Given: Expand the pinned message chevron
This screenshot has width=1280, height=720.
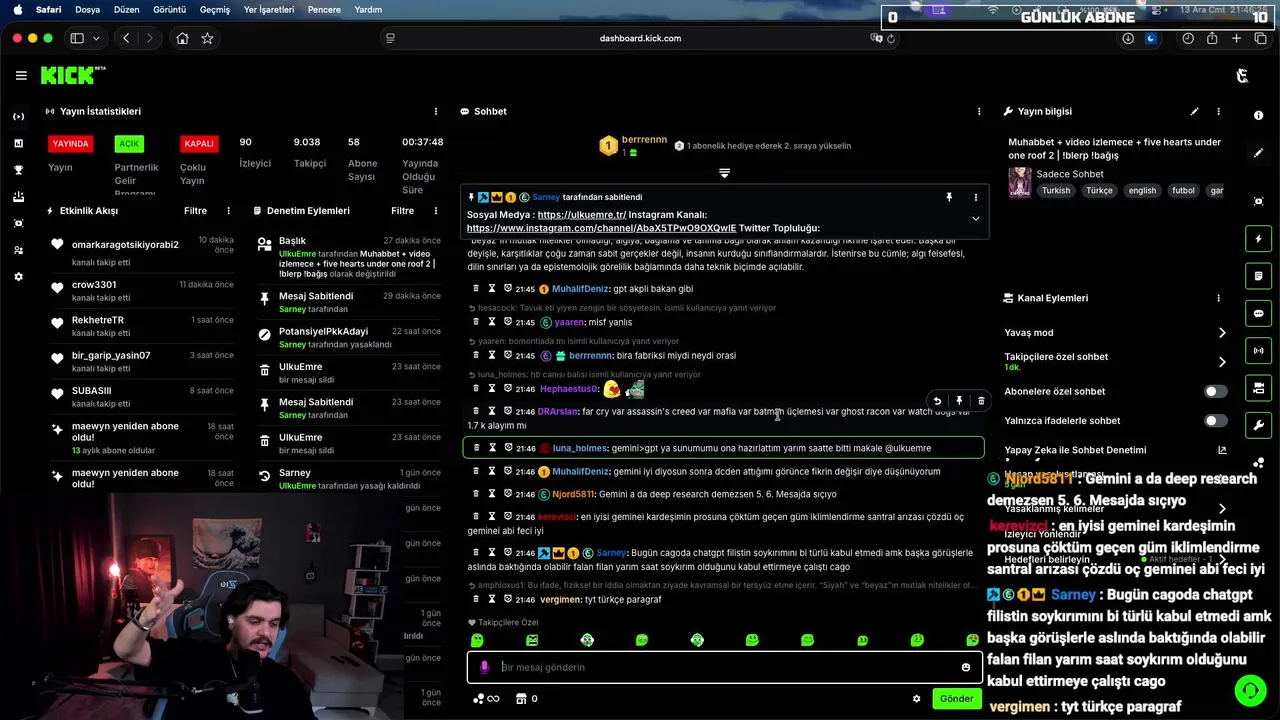Looking at the screenshot, I should click(975, 219).
